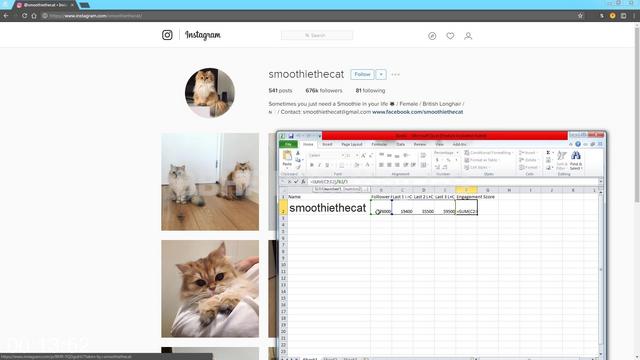The image size is (640, 360).
Task: Open the Cell Styles dropdown
Action: [478, 167]
